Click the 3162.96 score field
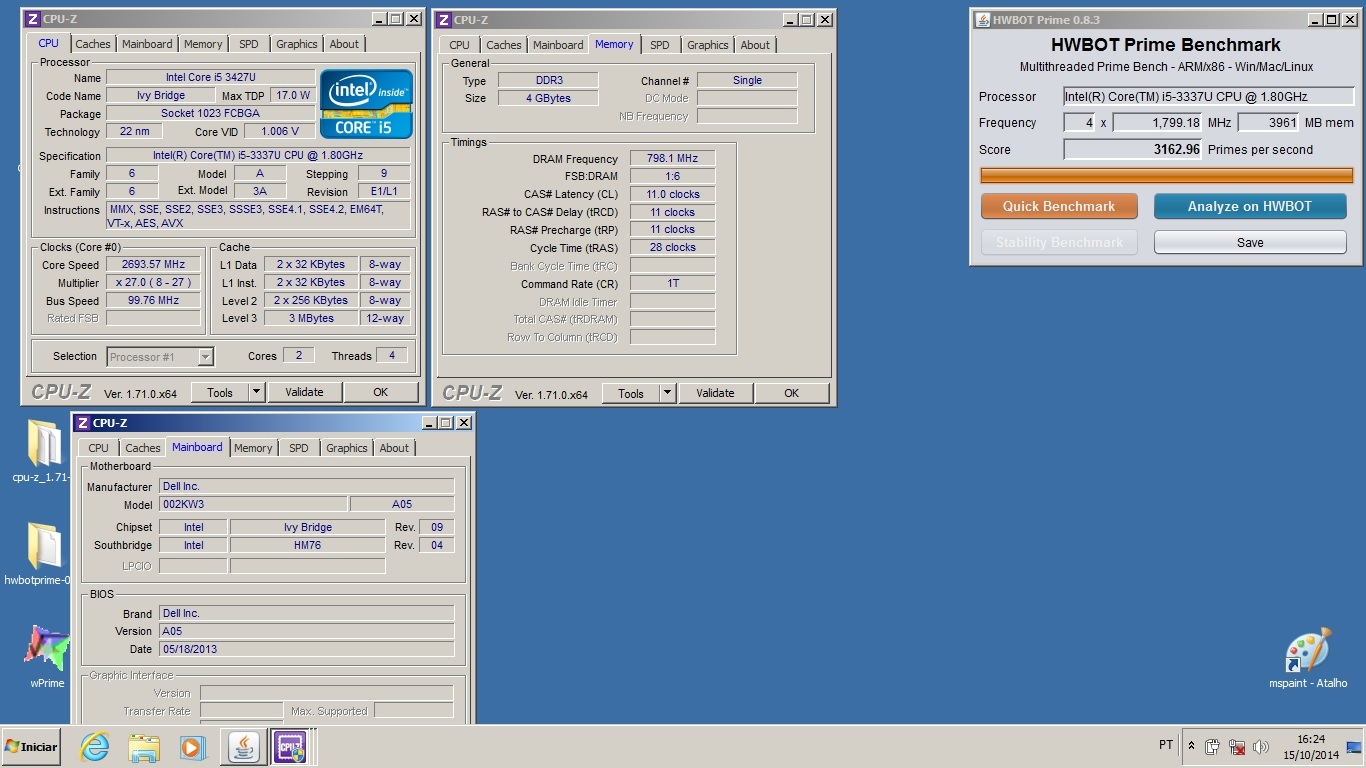The width and height of the screenshot is (1366, 768). (1133, 150)
